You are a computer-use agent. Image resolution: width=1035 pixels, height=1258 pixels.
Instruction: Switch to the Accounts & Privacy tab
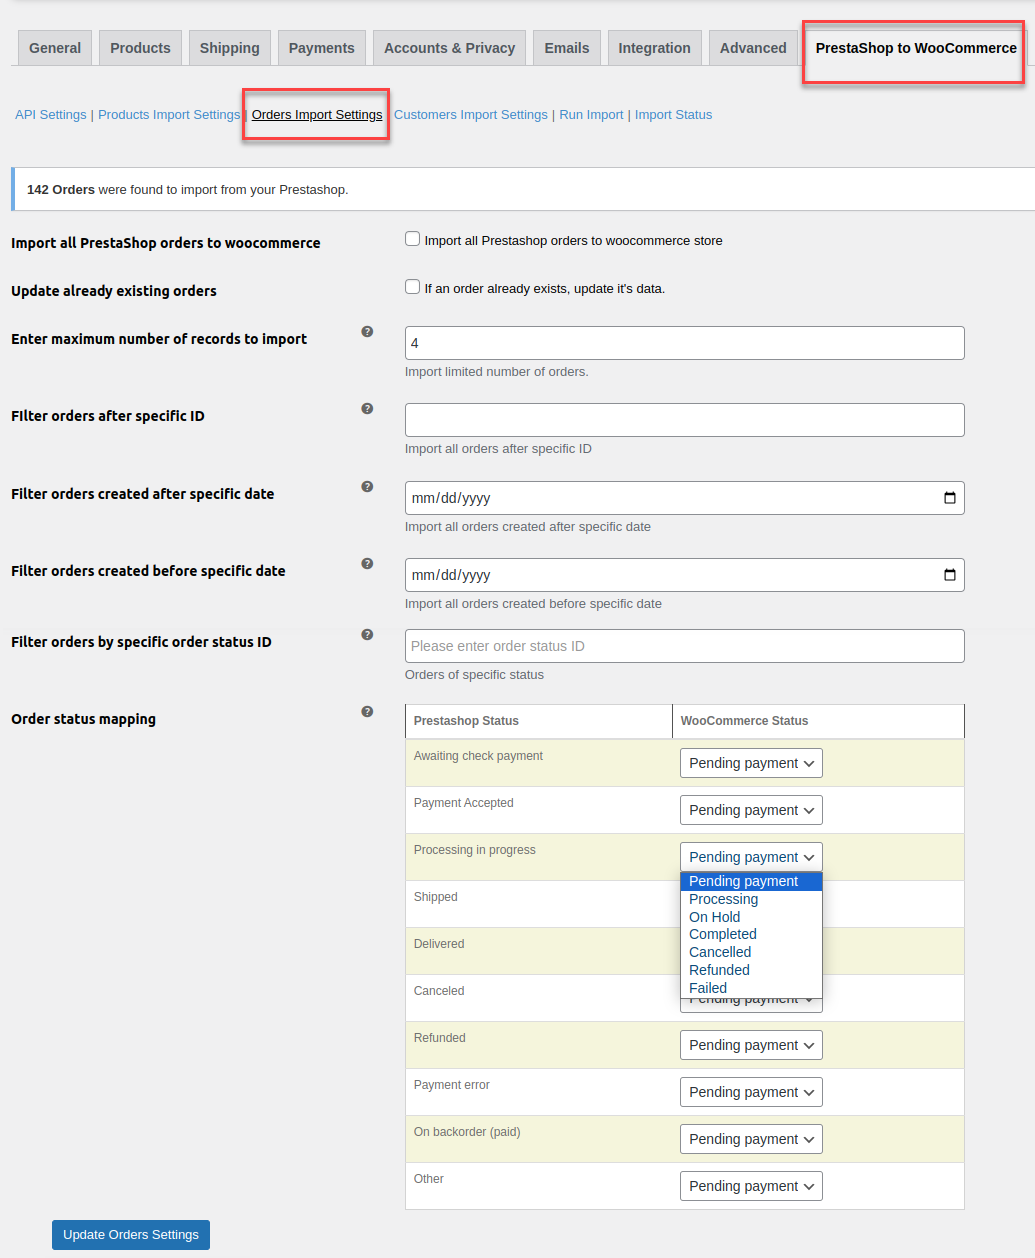tap(449, 47)
